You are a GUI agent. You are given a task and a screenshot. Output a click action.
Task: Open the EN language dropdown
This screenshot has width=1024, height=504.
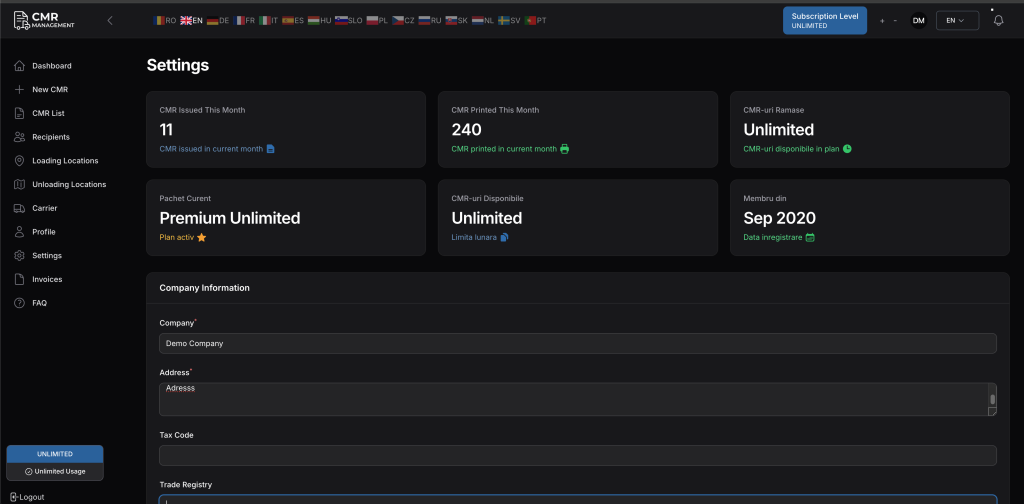click(x=957, y=20)
